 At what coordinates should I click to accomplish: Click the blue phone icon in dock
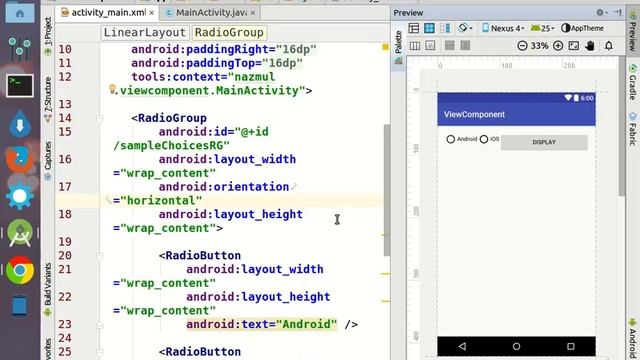[x=20, y=306]
